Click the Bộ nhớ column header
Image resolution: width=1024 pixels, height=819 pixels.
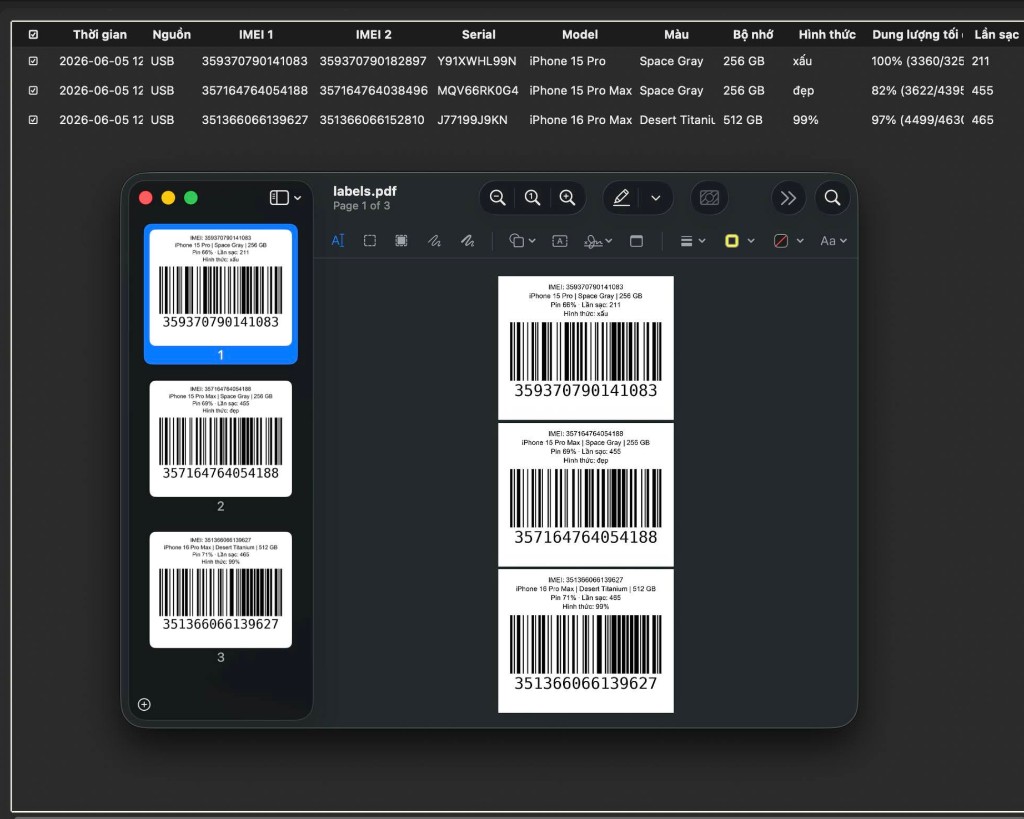click(753, 35)
